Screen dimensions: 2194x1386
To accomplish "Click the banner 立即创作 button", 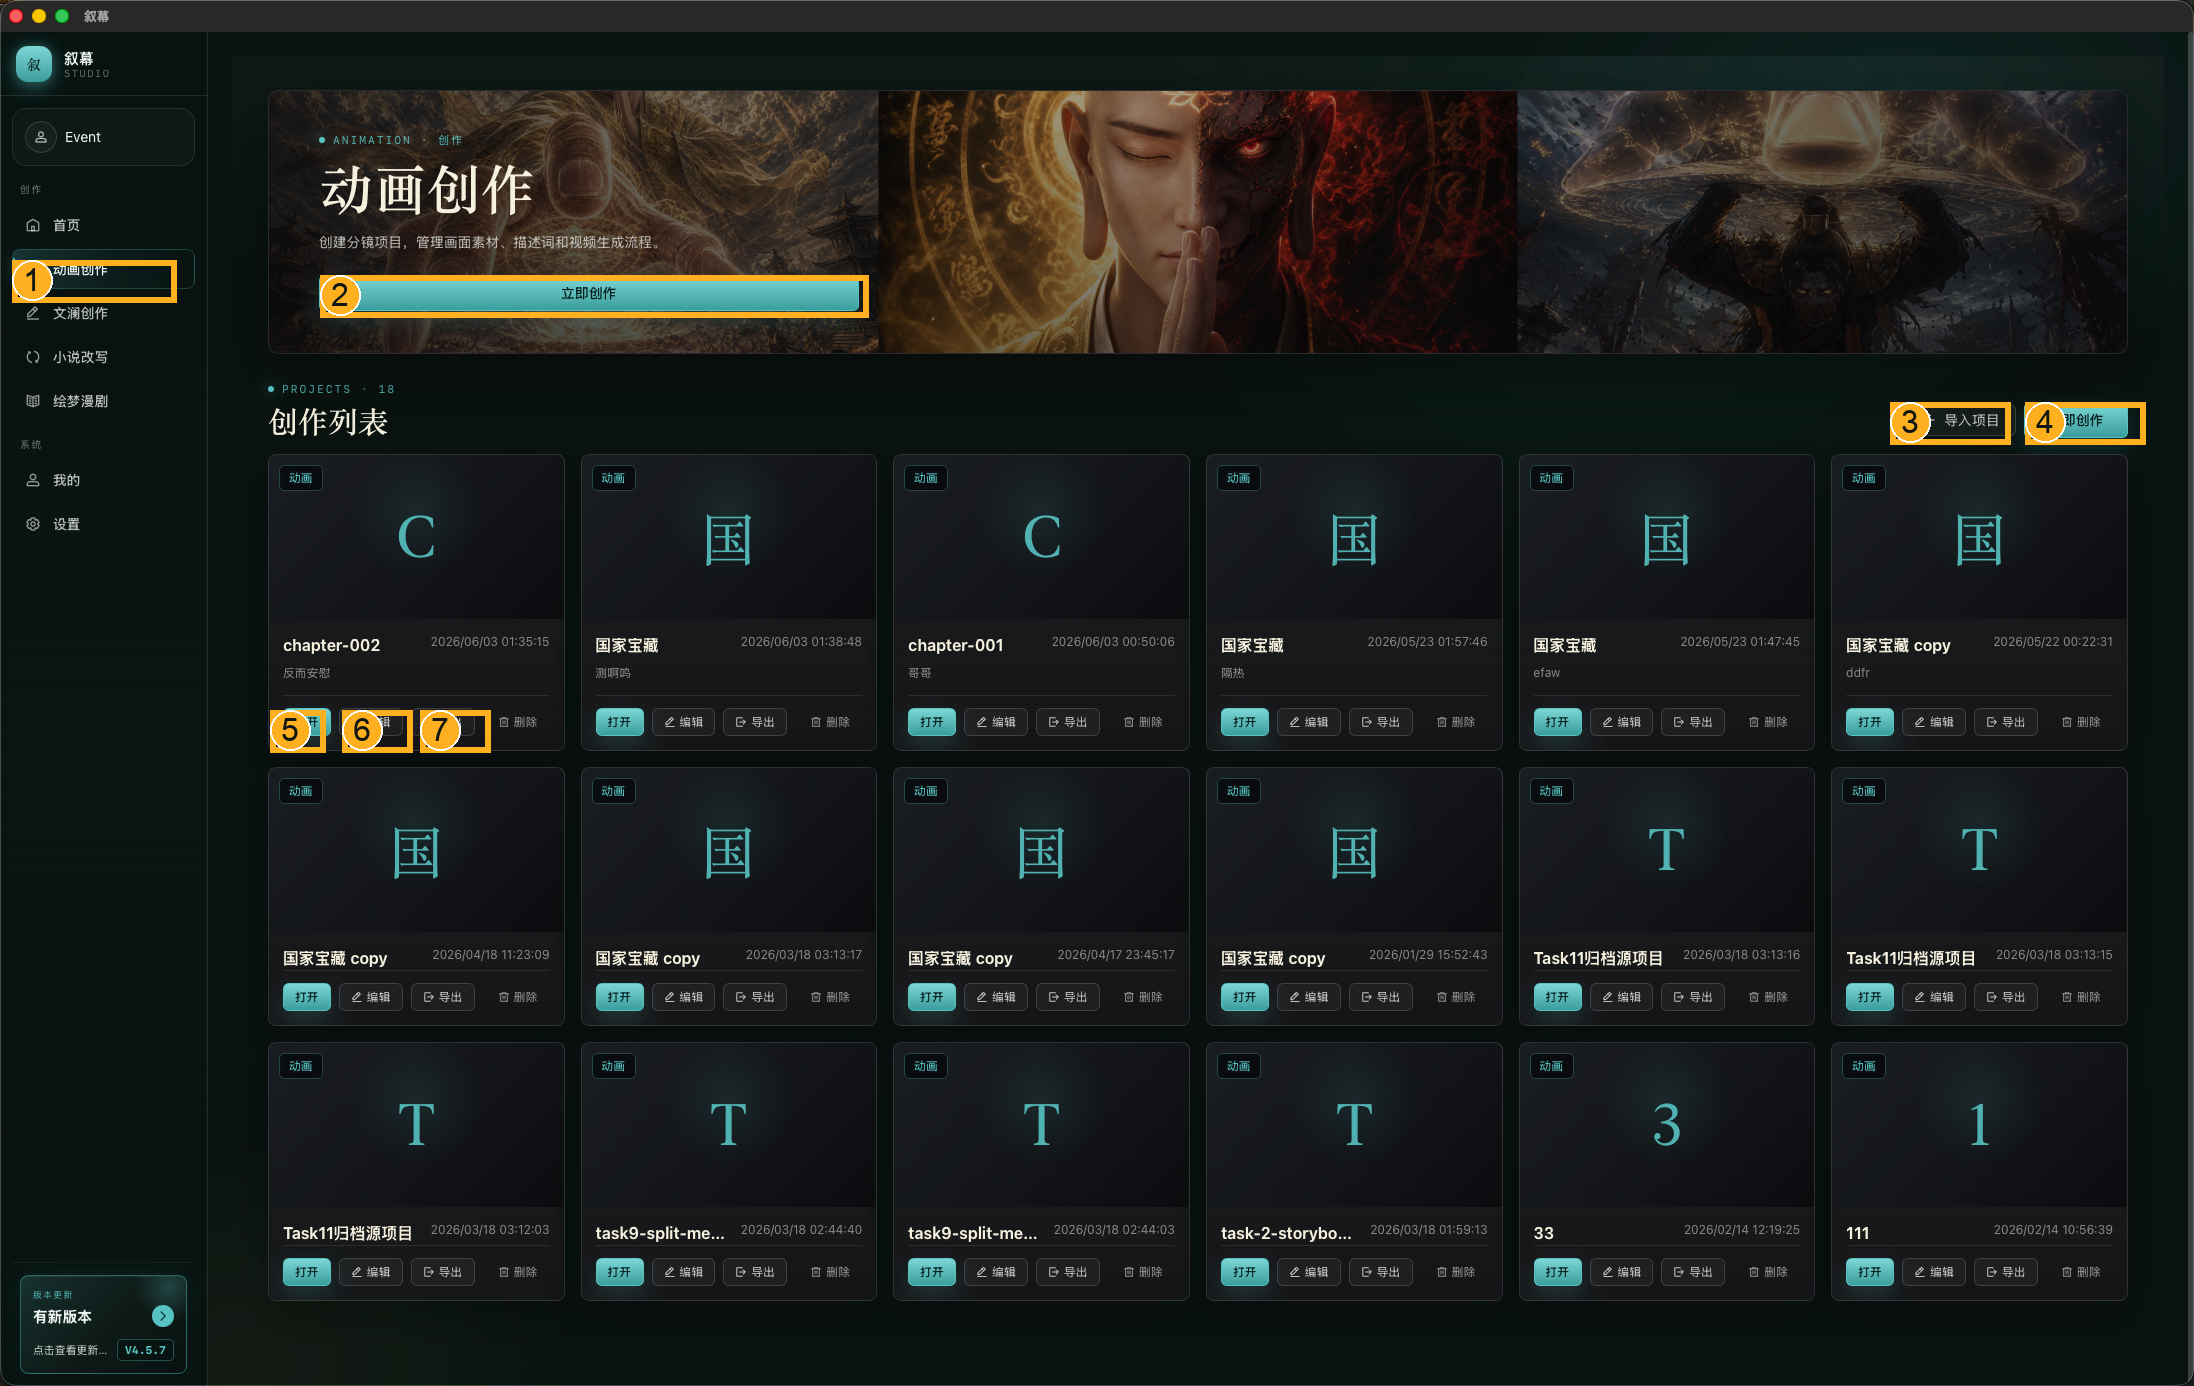I will pos(588,294).
